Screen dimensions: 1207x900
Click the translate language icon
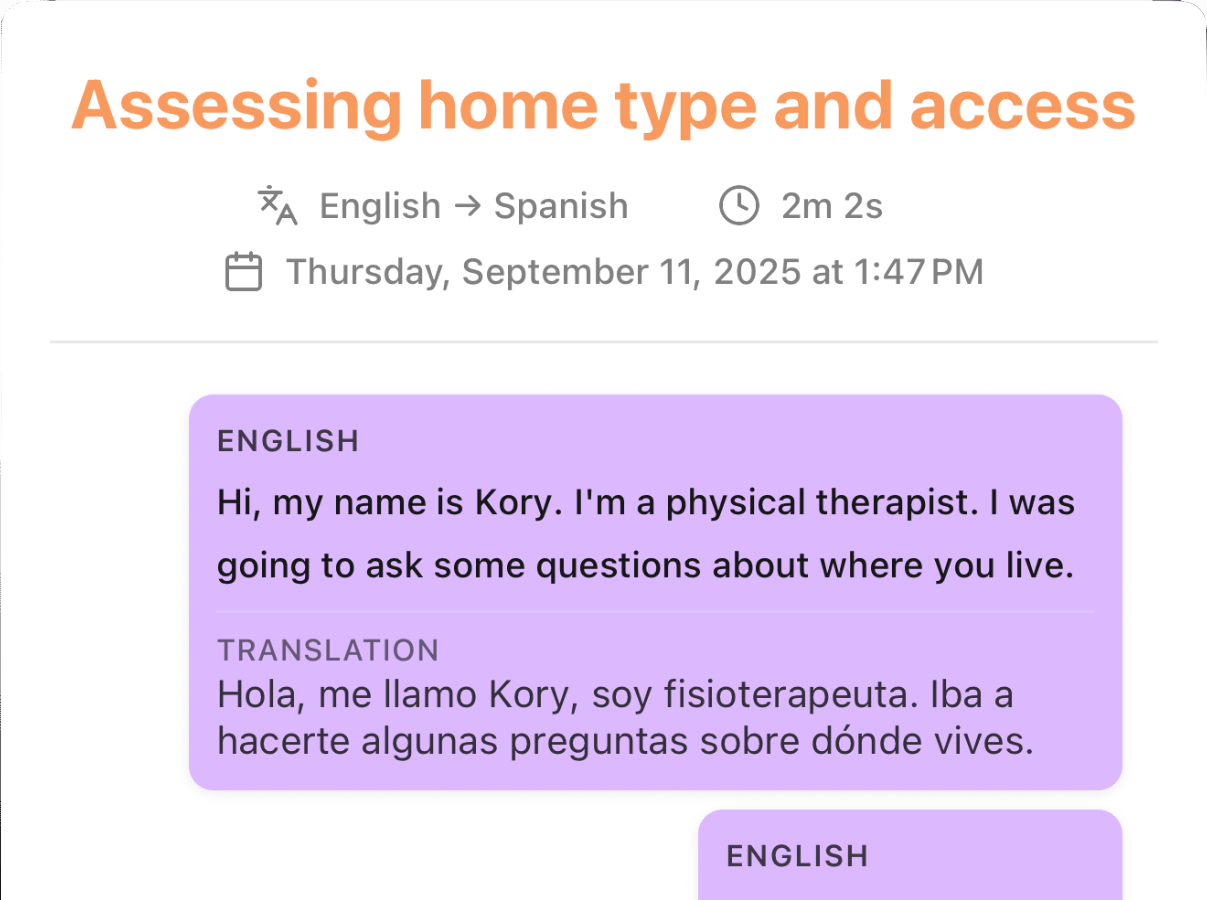tap(278, 206)
